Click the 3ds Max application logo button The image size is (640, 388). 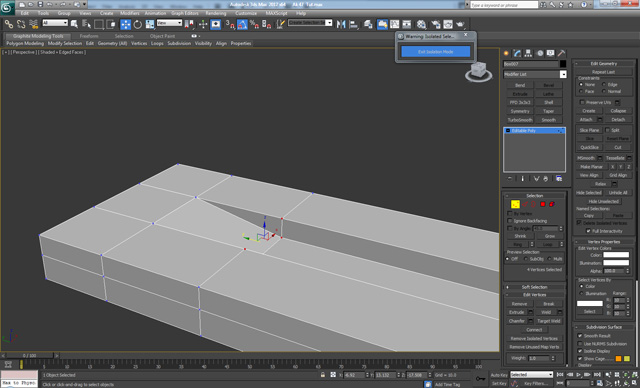coord(7,7)
